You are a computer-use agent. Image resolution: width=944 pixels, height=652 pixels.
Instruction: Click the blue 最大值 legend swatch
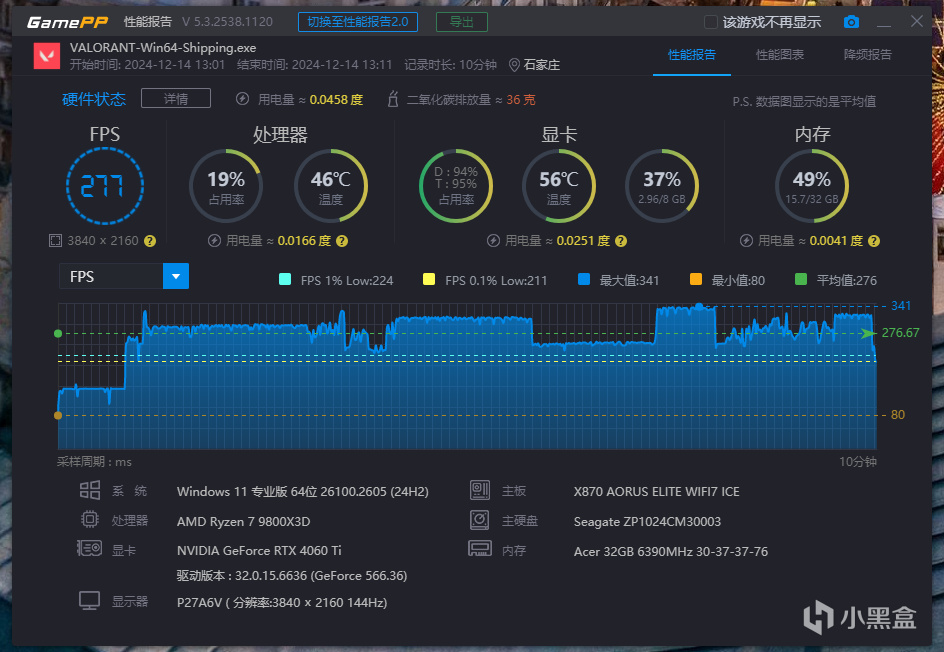583,279
